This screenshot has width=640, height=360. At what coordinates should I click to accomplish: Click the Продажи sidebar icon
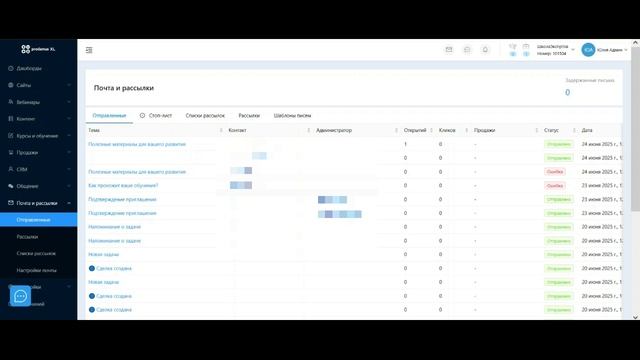tap(11, 152)
